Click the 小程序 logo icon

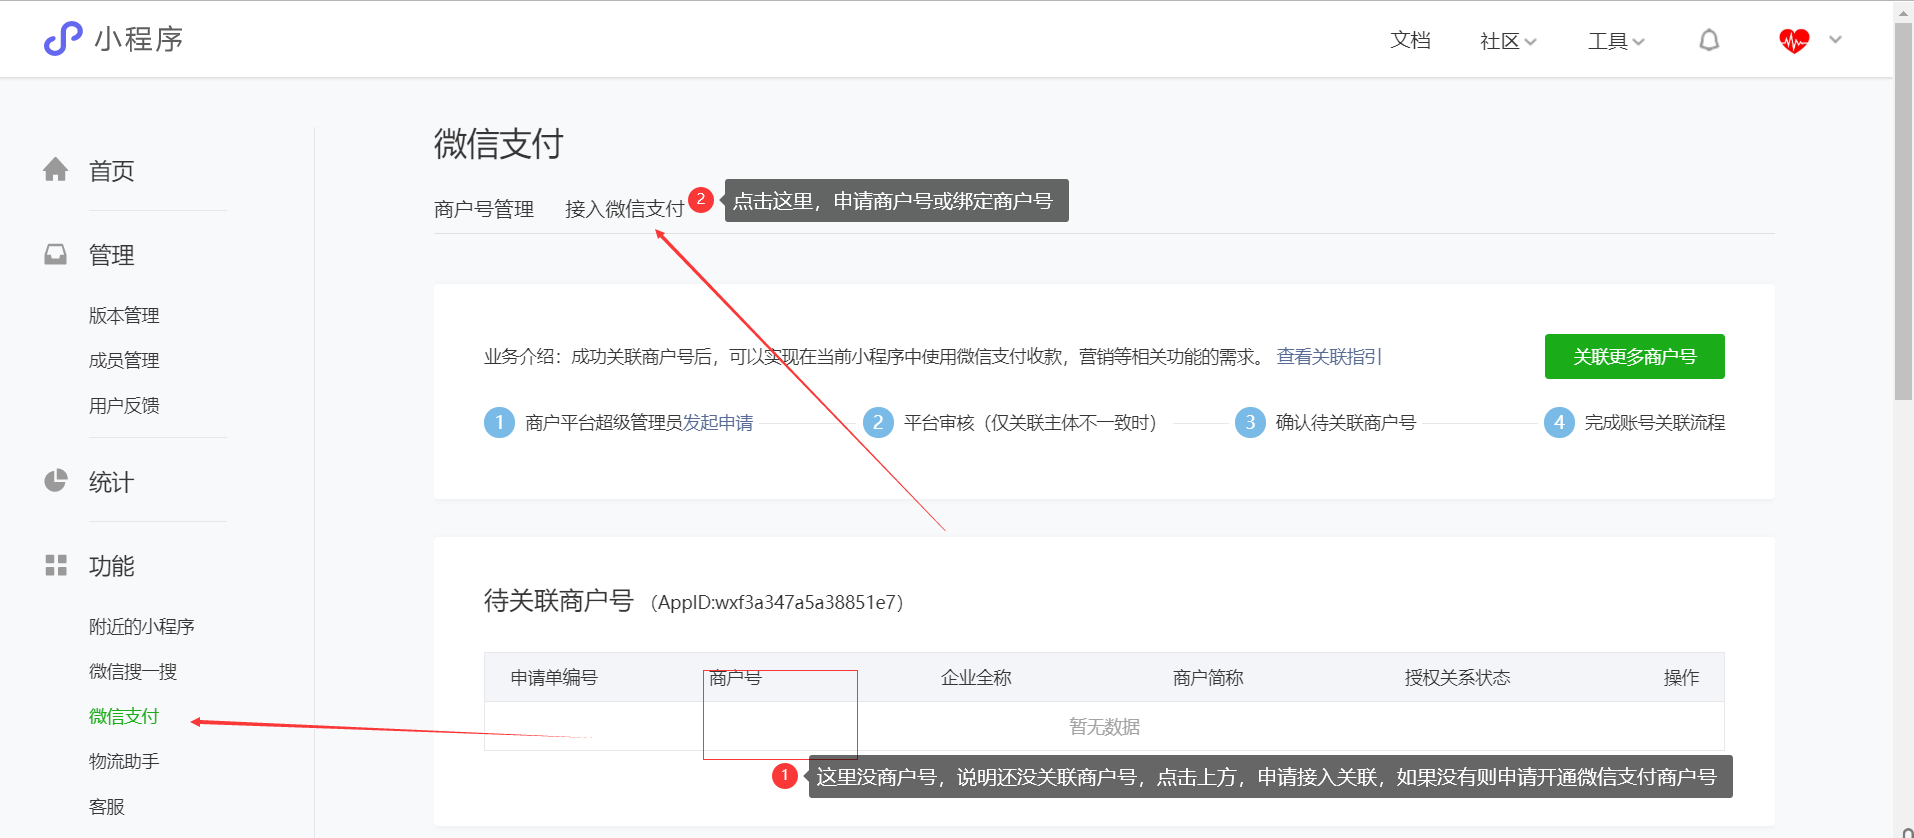coord(63,39)
